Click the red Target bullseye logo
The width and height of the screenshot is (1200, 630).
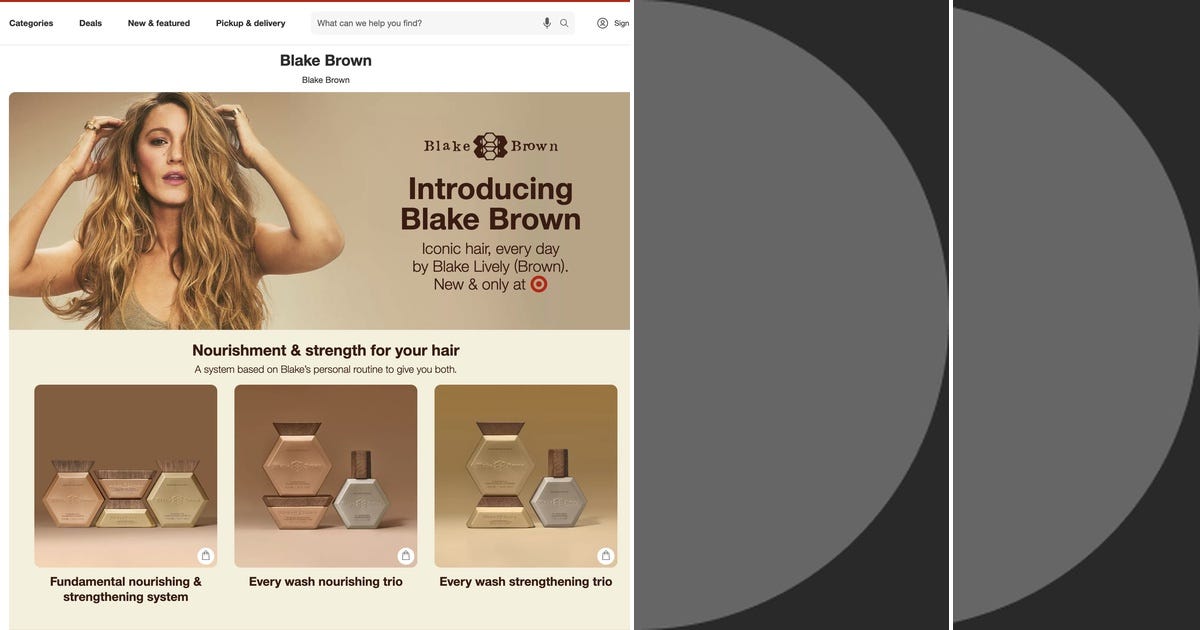click(x=539, y=284)
